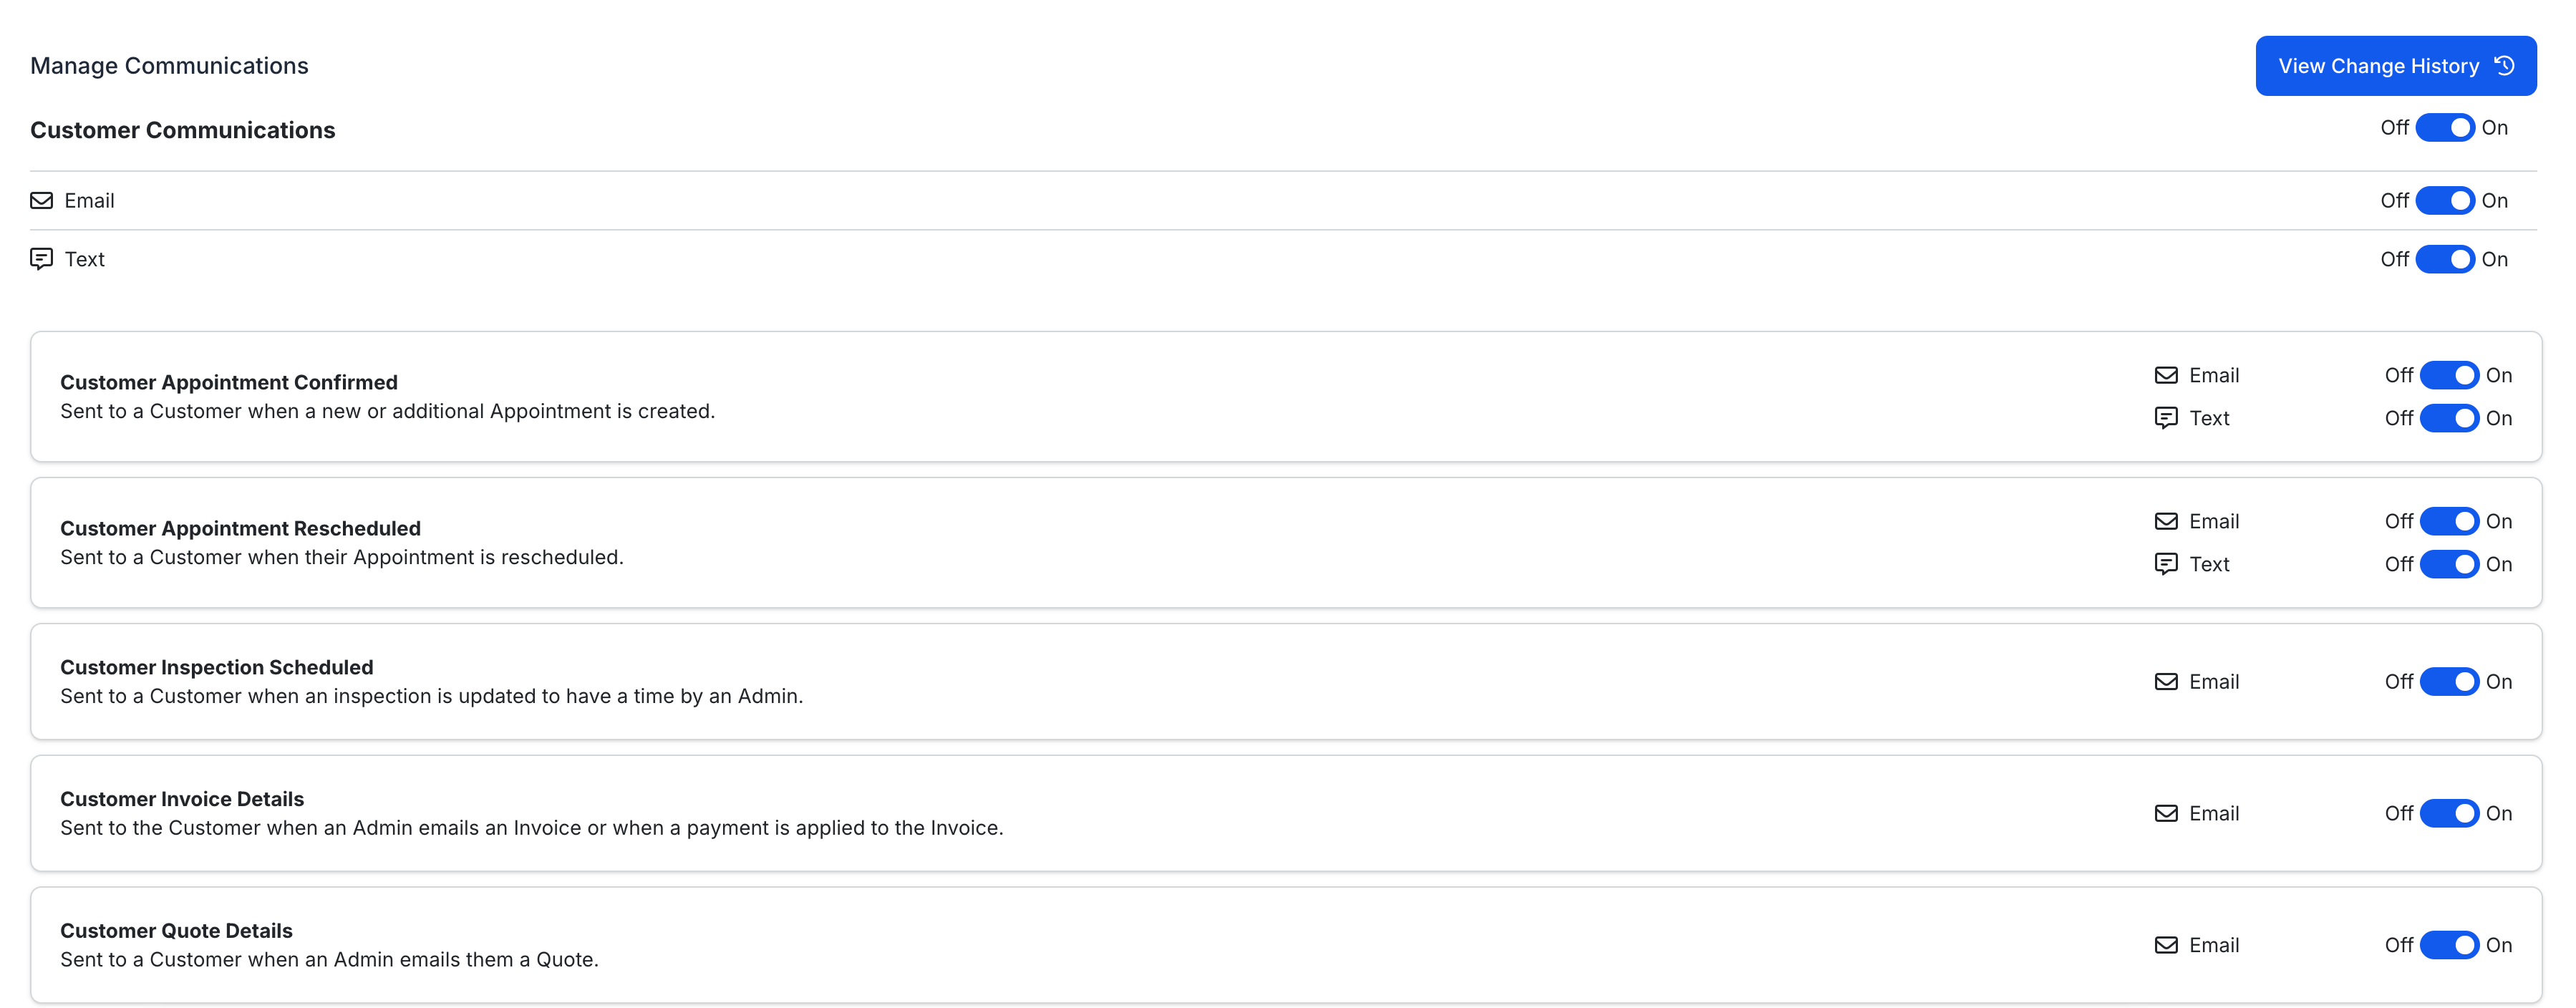This screenshot has width=2576, height=1008.
Task: Turn off Text for Appointment Rescheduled
Action: coord(2449,564)
